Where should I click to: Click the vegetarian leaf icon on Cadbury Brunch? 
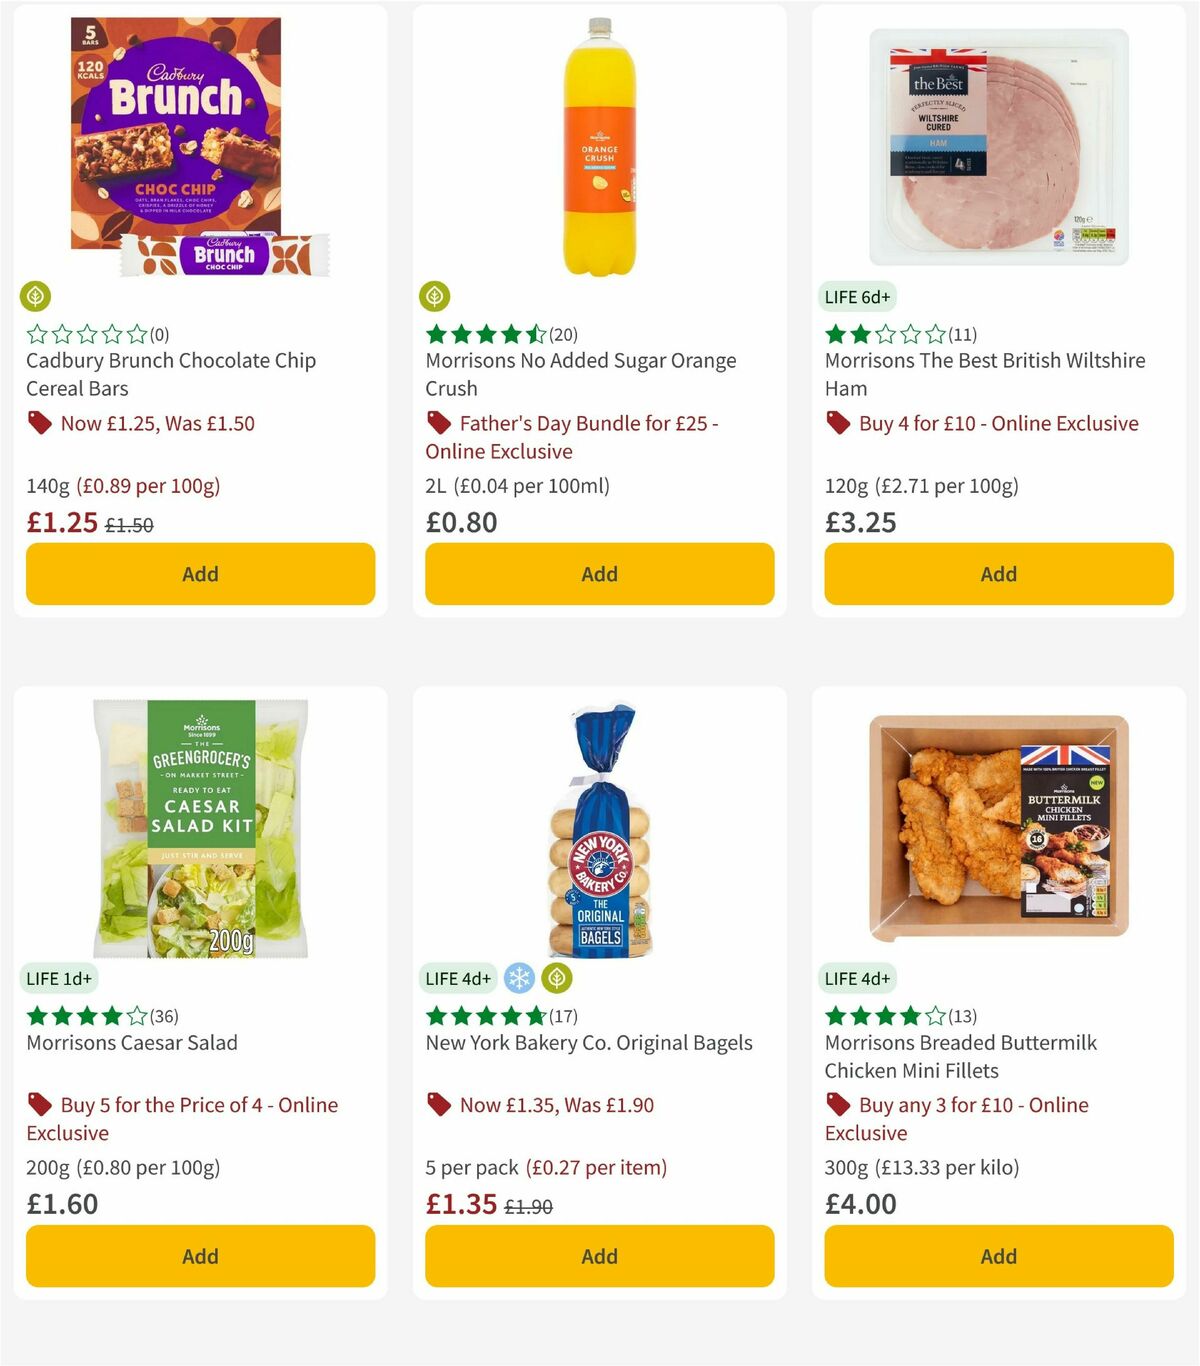point(37,297)
